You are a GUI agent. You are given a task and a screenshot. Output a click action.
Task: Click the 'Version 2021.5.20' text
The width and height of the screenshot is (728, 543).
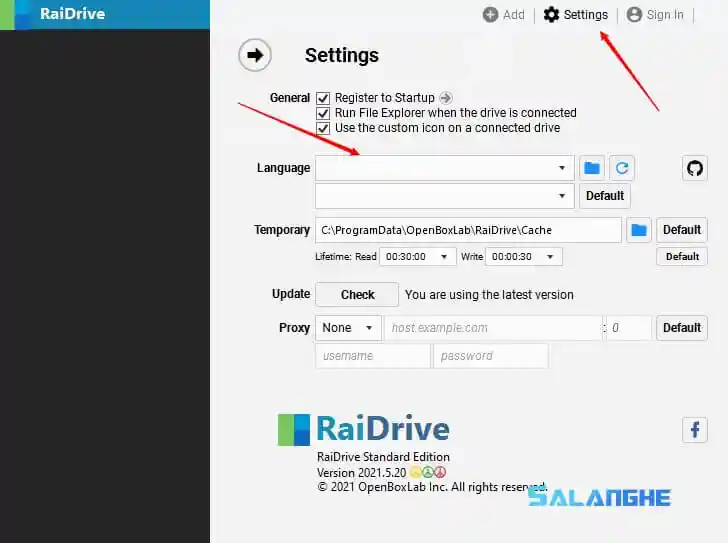[x=362, y=472]
